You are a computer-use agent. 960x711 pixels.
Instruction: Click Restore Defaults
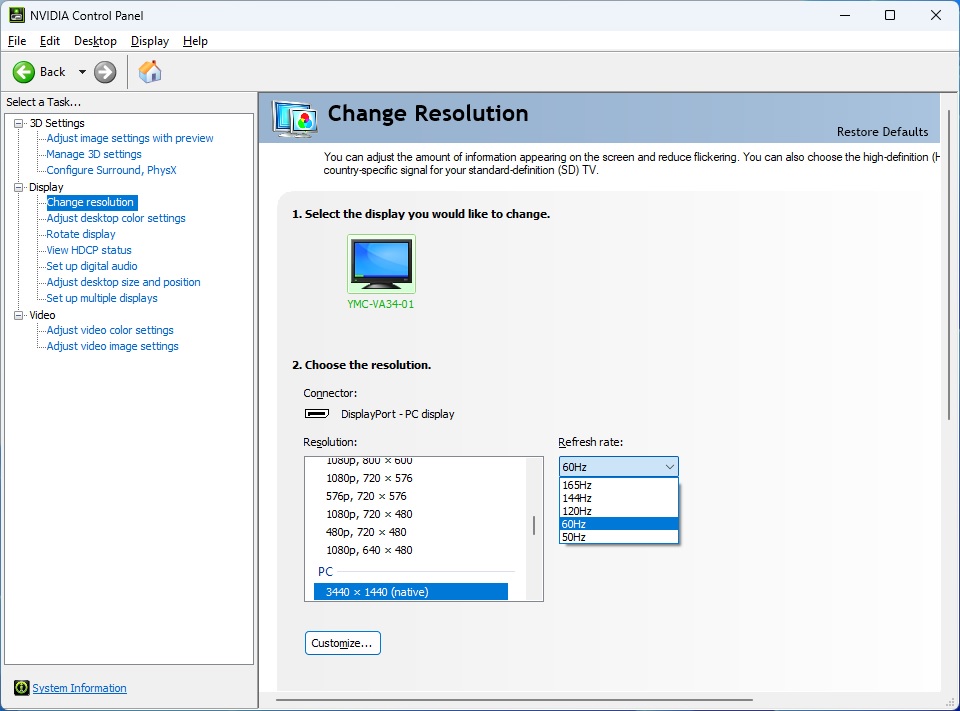tap(882, 132)
